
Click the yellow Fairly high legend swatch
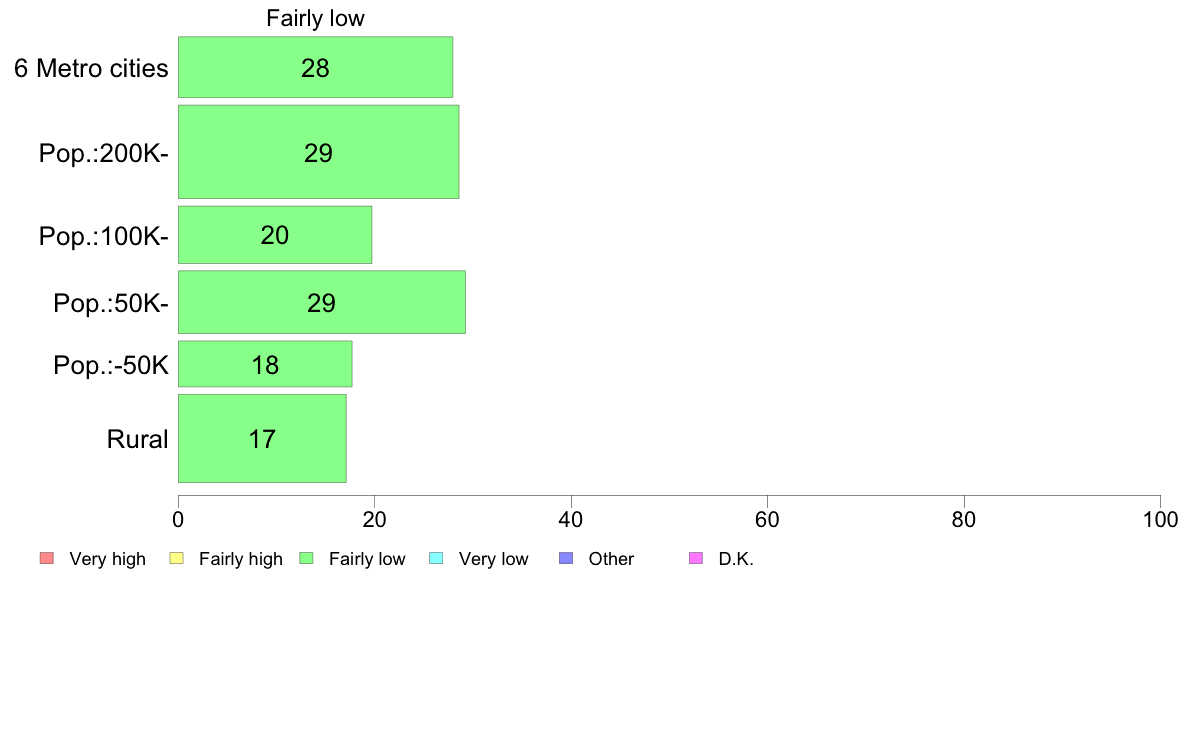click(177, 559)
